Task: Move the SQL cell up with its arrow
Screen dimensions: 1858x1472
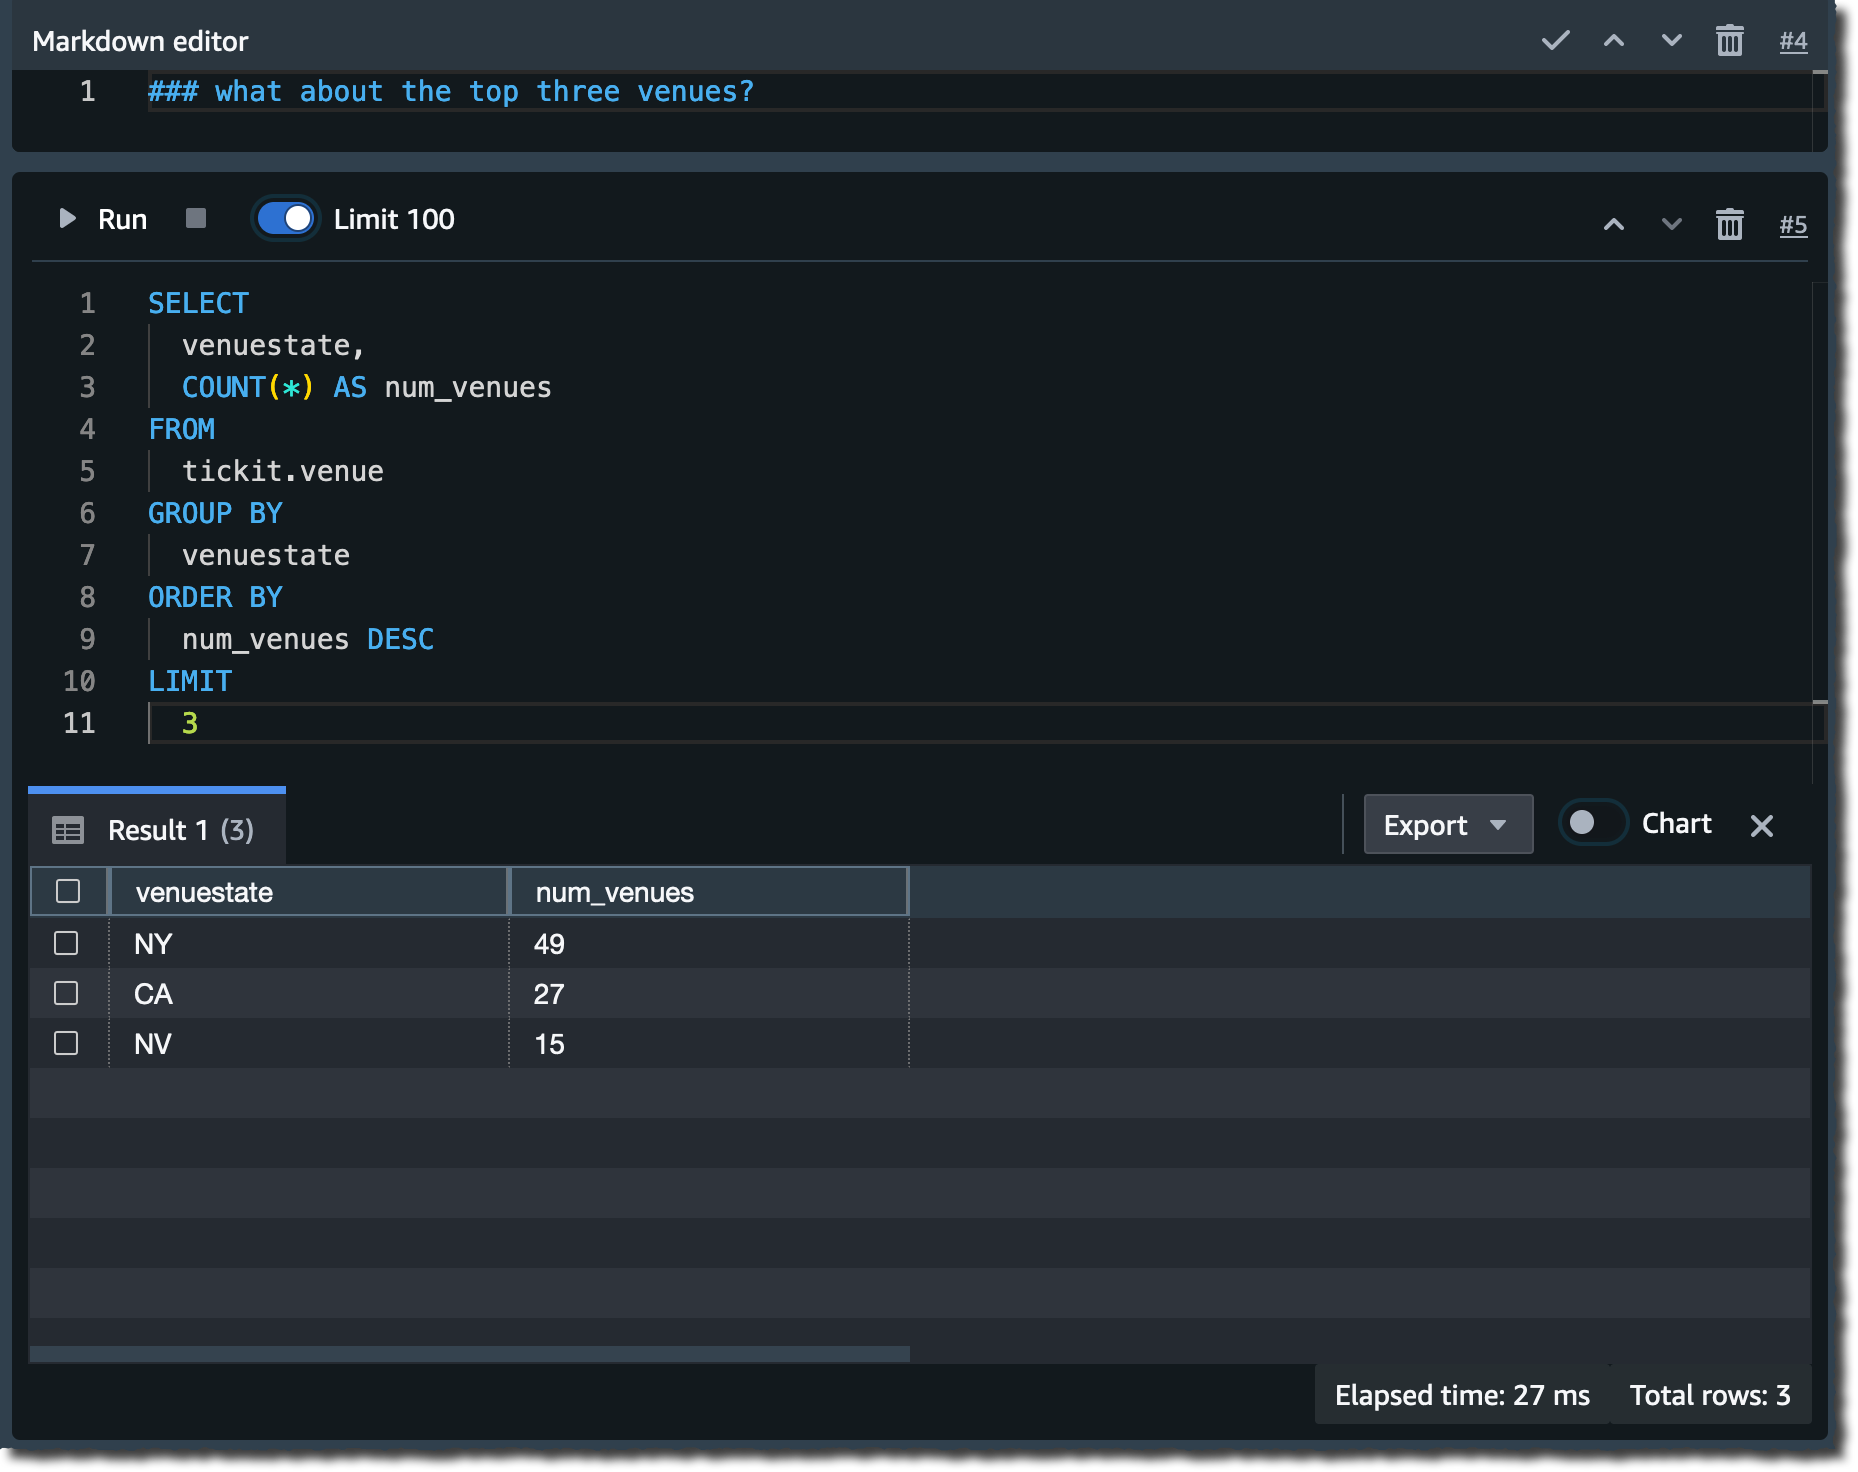Action: (1613, 225)
